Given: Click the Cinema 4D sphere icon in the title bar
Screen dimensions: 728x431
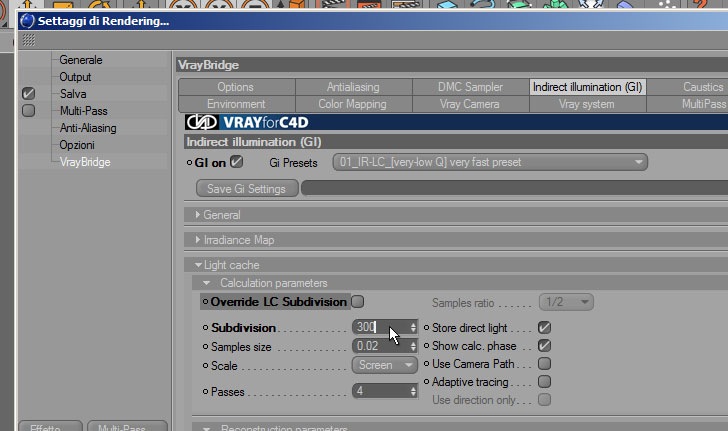Looking at the screenshot, I should point(27,21).
